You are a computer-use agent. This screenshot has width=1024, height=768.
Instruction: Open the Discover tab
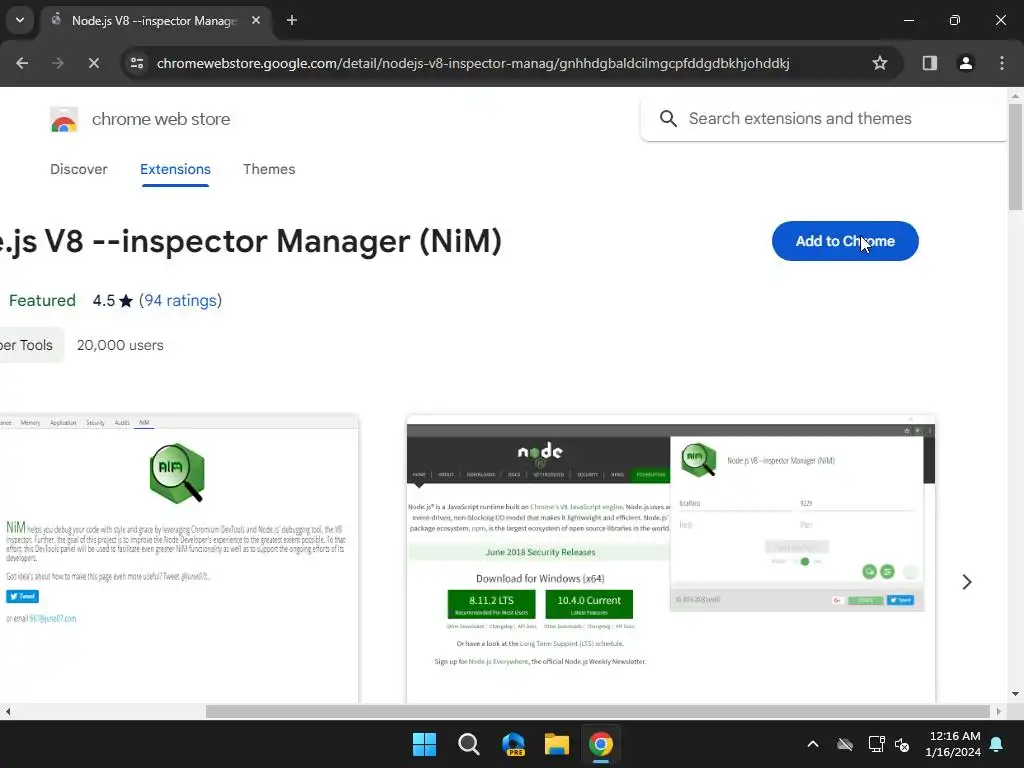pos(78,169)
